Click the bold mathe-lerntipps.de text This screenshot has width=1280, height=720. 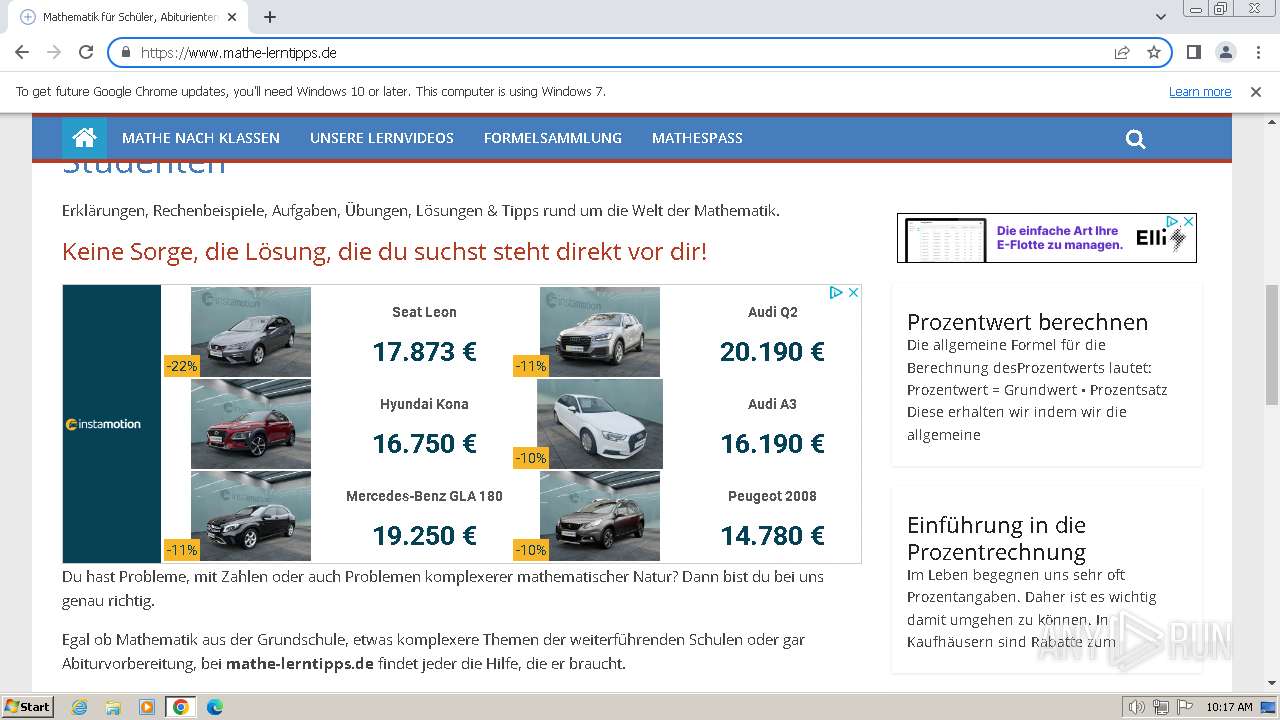pos(300,663)
